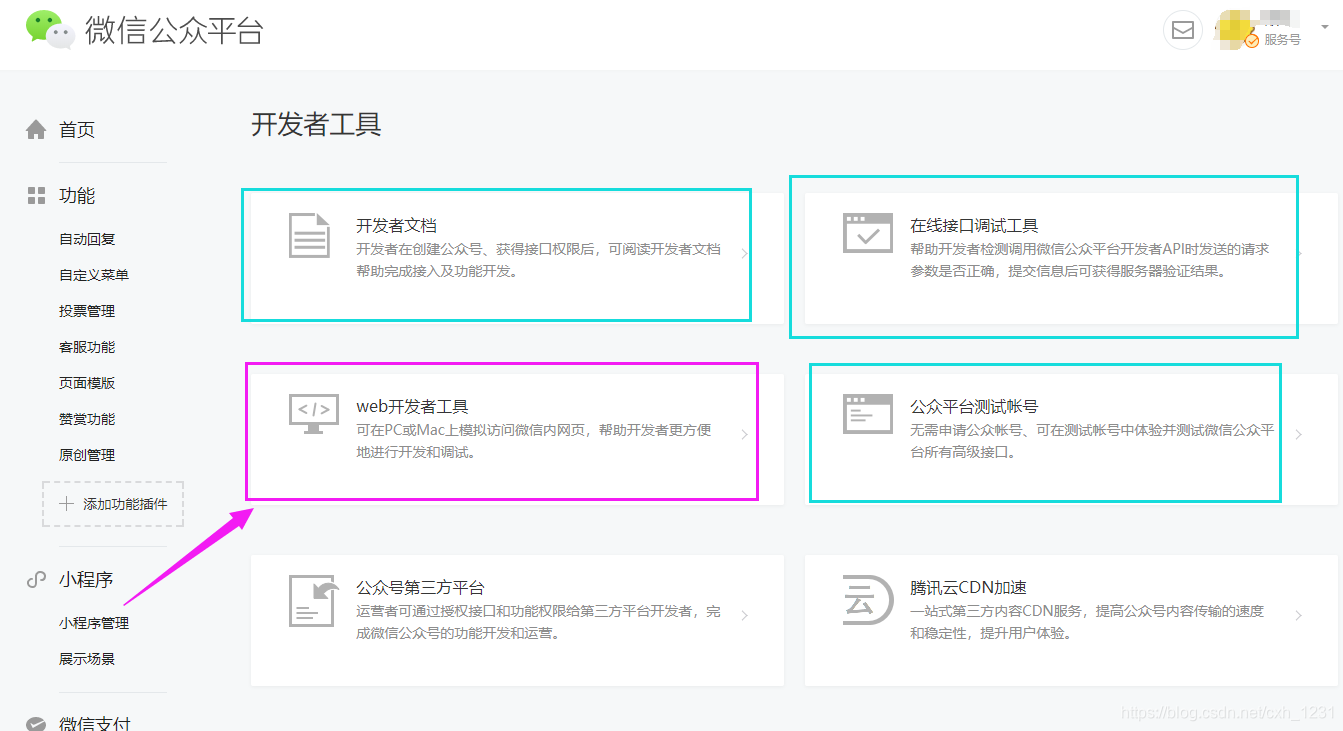Go to 投票管理 sidebar item

(x=87, y=311)
